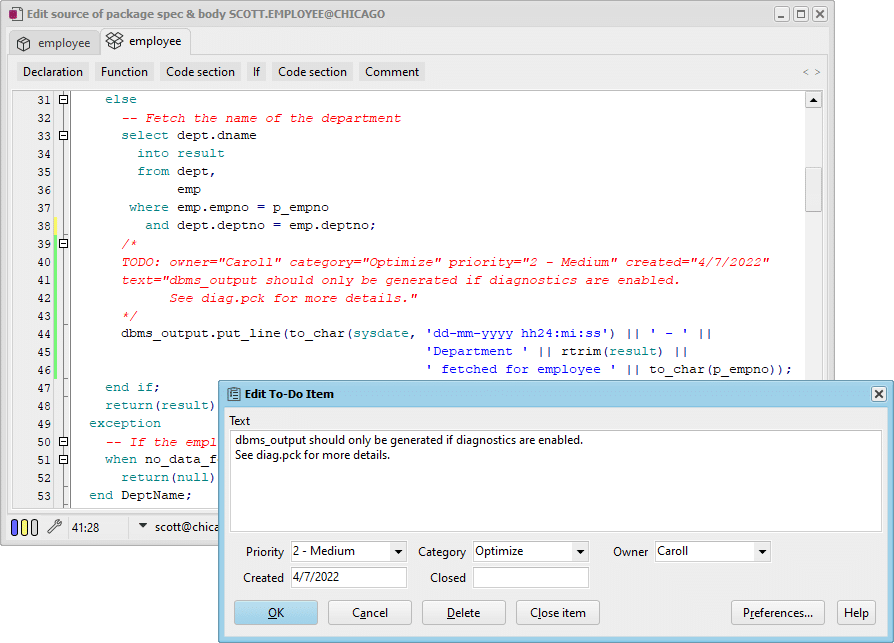Click 'return(result)' on line 48
This screenshot has width=894, height=643.
point(160,405)
